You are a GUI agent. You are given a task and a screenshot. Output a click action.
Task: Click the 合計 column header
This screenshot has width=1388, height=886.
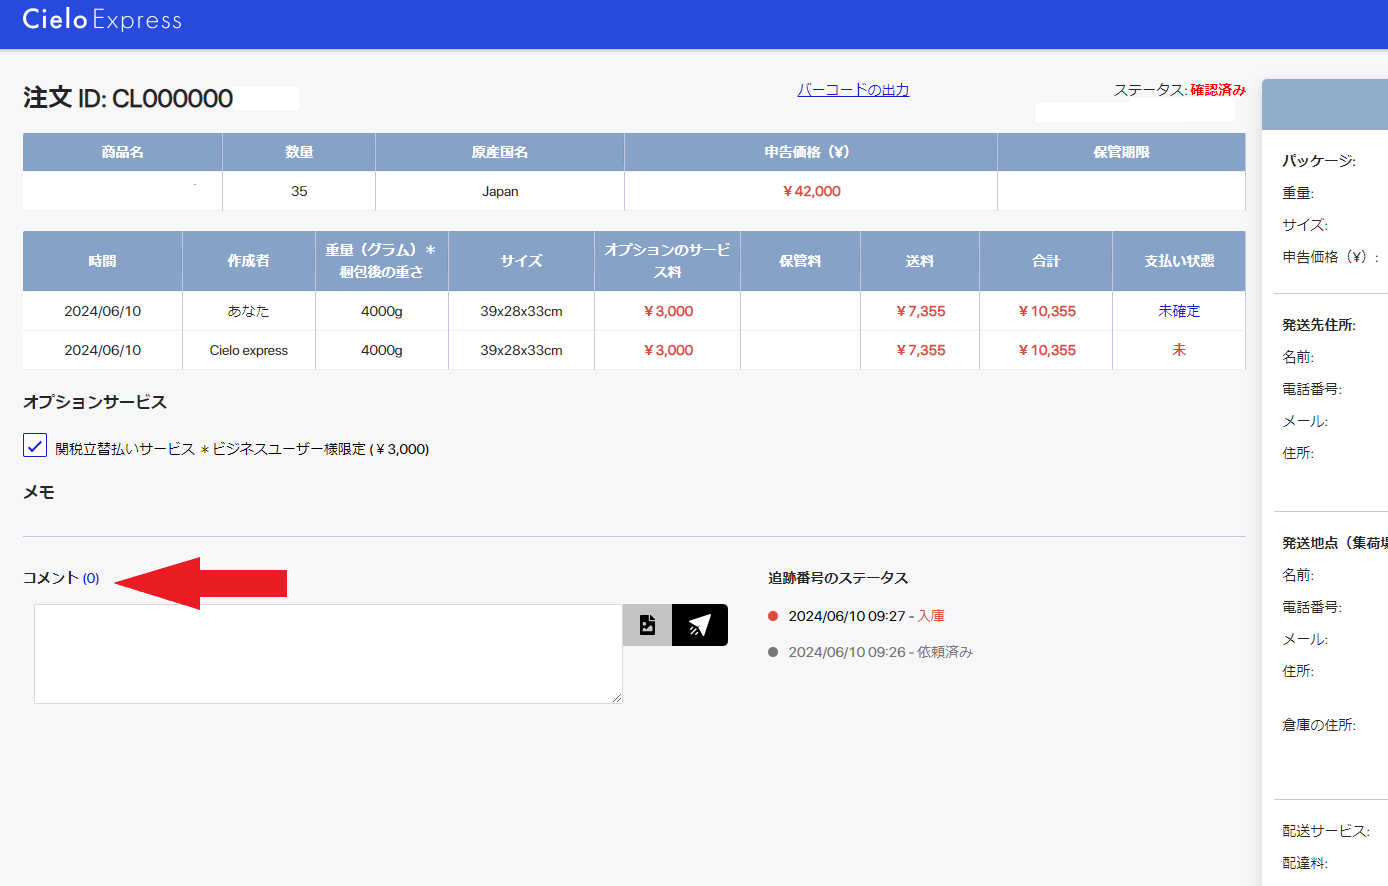point(1046,261)
